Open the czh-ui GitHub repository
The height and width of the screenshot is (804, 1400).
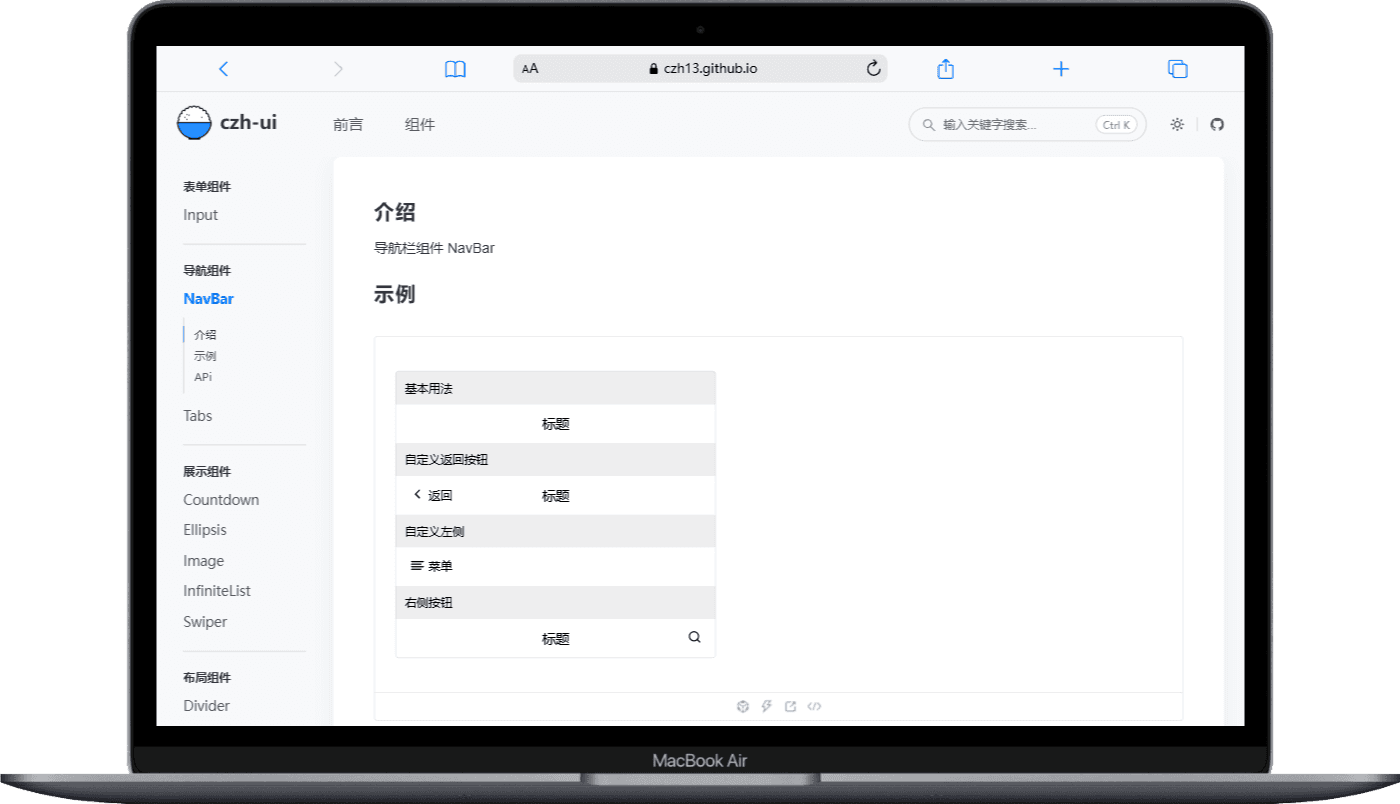(x=1217, y=124)
